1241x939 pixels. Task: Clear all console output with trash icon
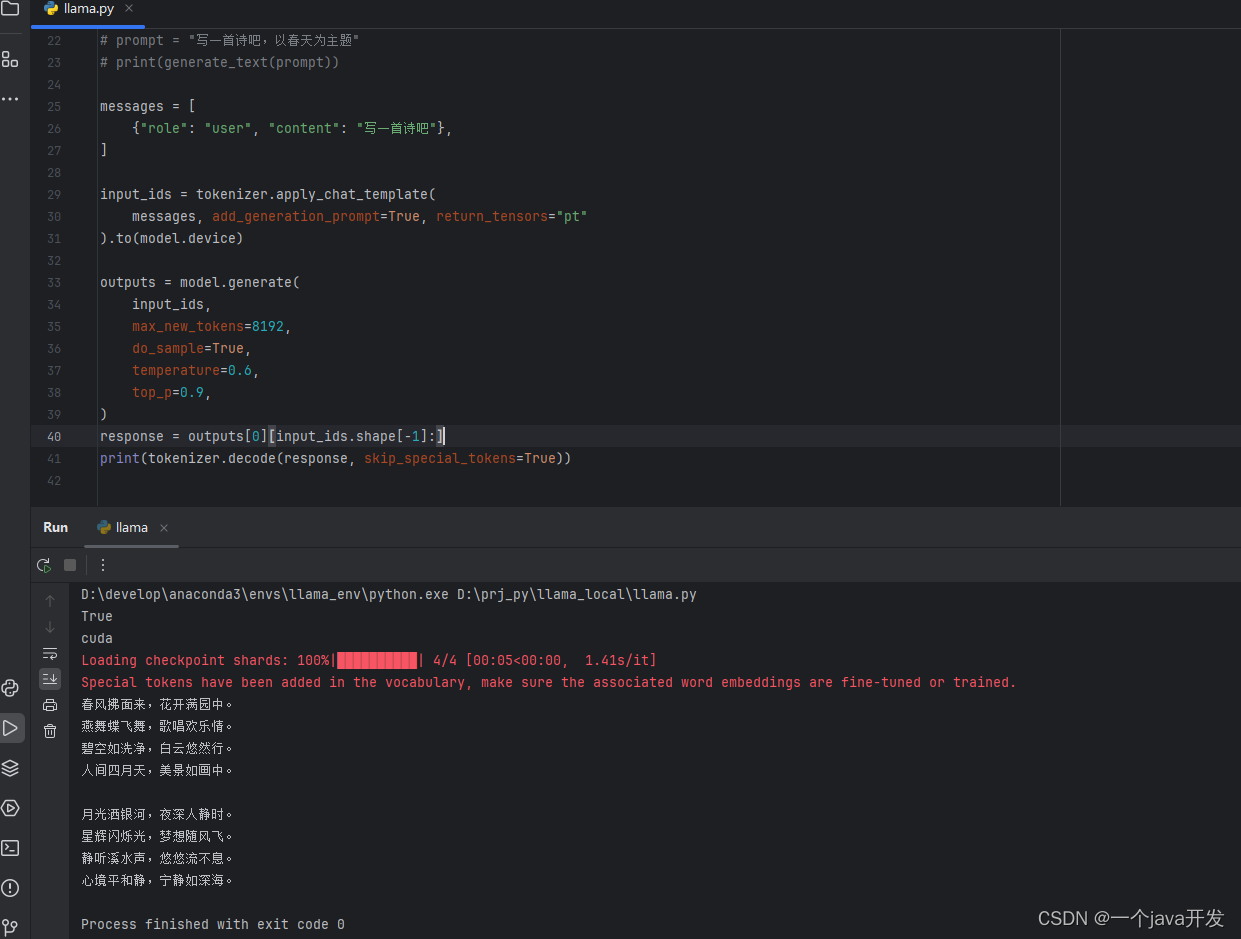coord(50,731)
